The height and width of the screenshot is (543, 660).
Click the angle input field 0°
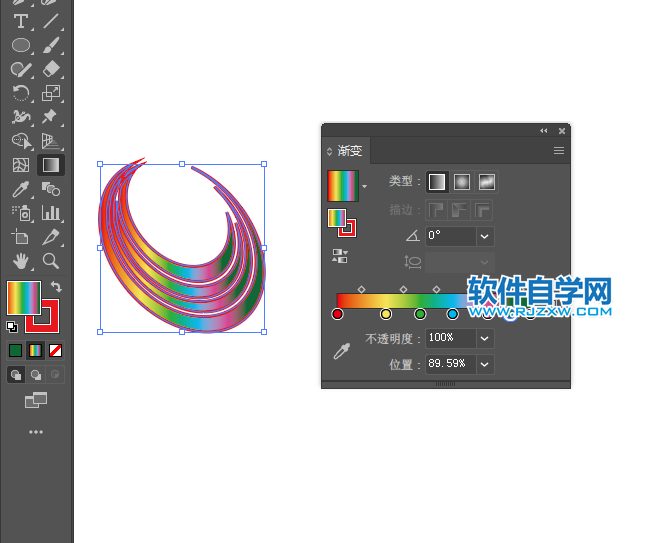click(451, 236)
